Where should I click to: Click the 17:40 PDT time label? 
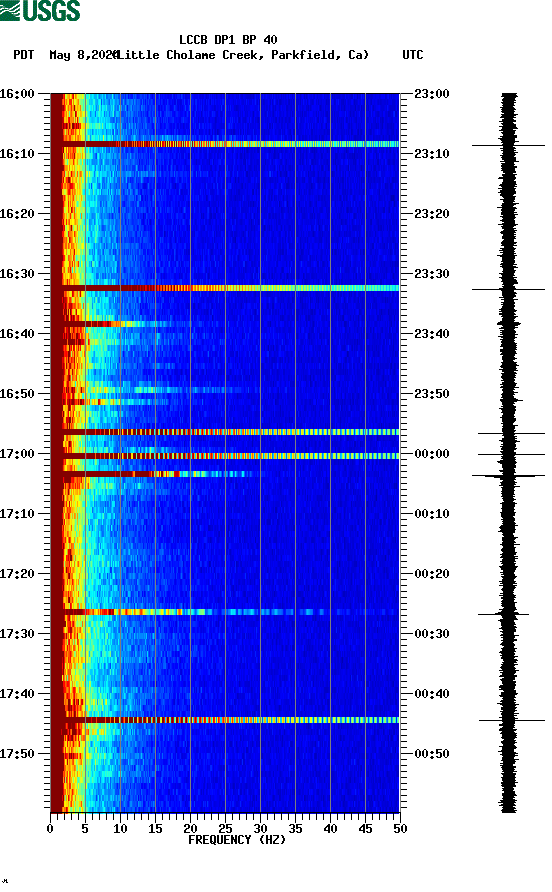[17, 693]
